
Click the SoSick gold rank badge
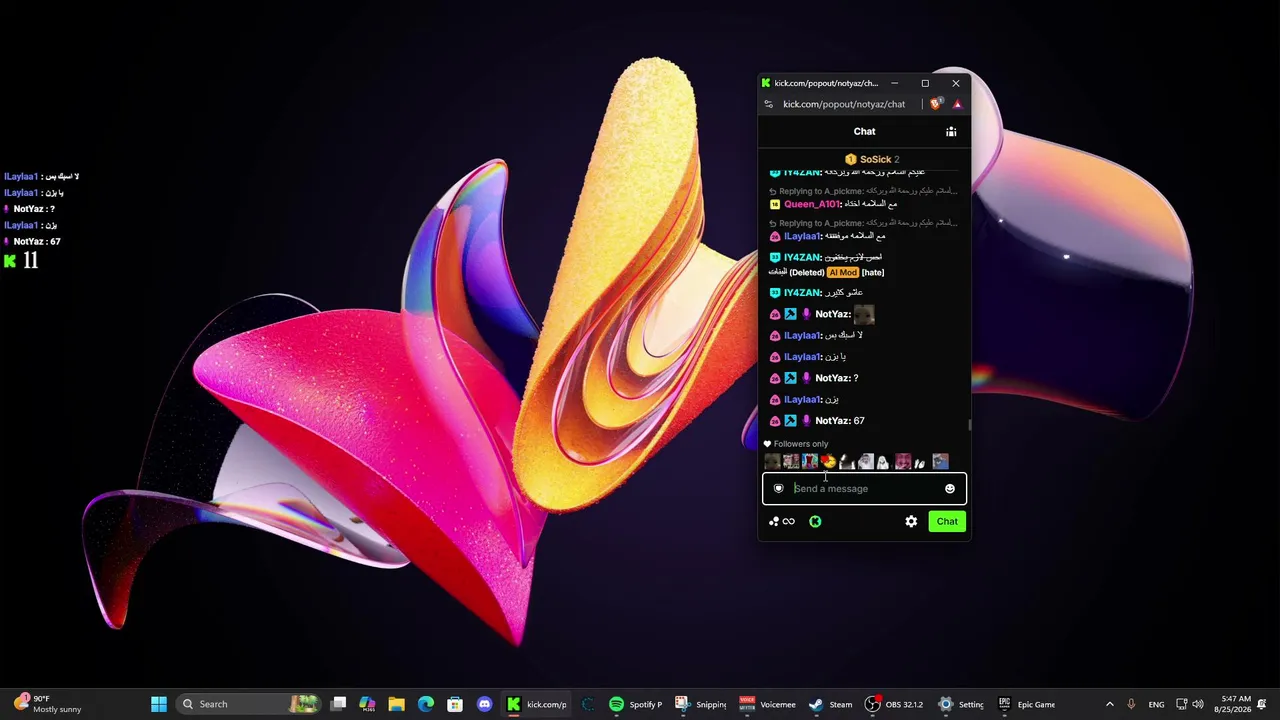[x=851, y=159]
